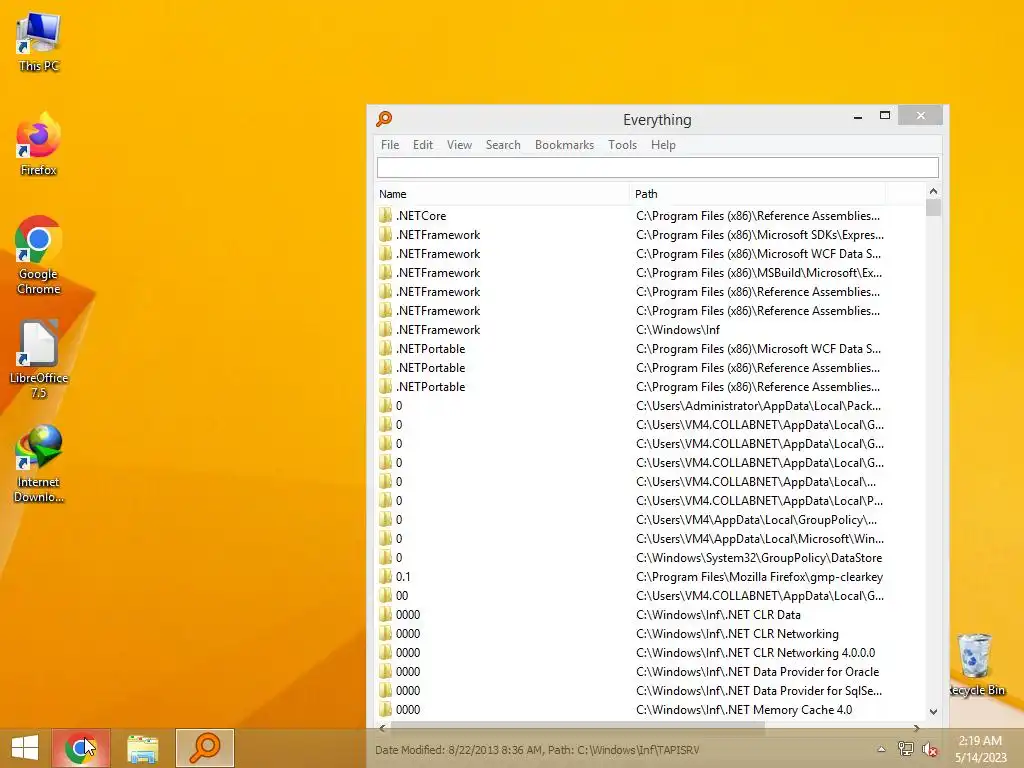Sort results by the Name column header
Image resolution: width=1024 pixels, height=768 pixels.
point(502,194)
